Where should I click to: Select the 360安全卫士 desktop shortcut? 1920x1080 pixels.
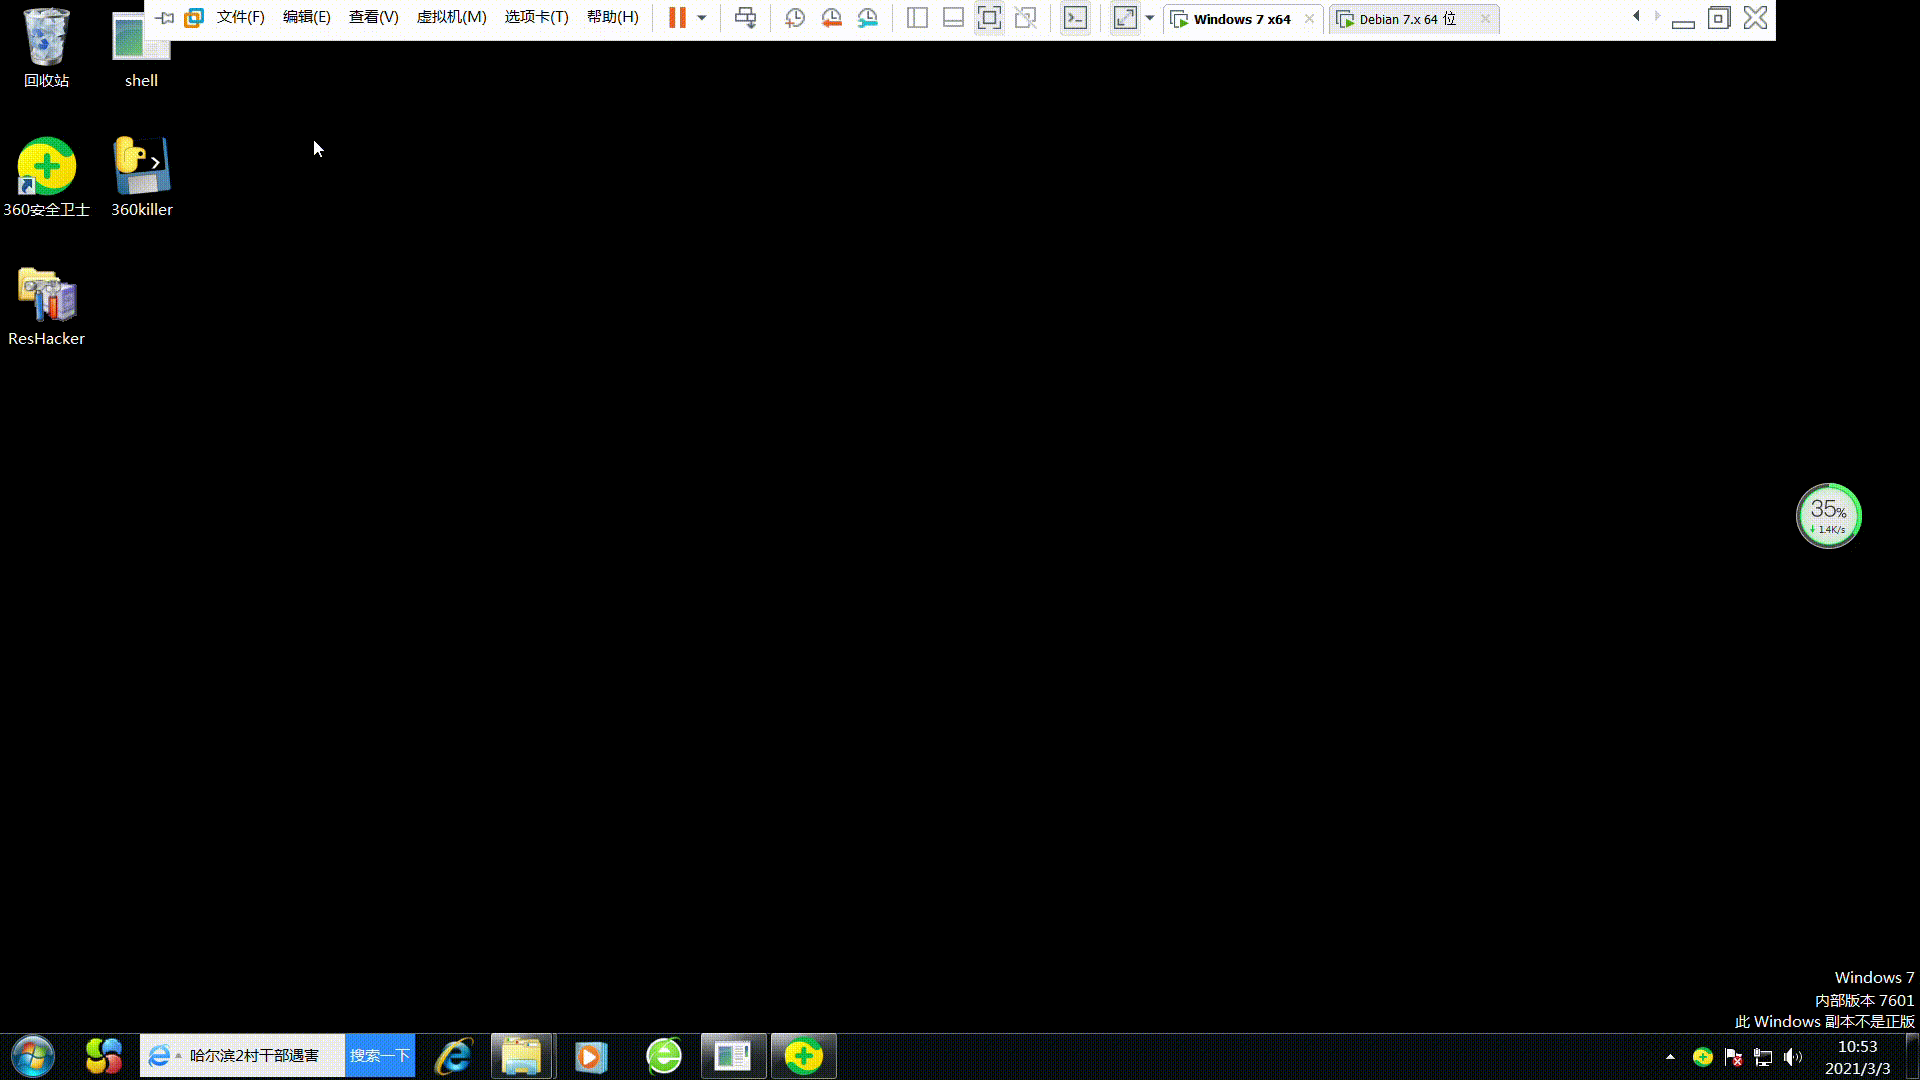[46, 177]
